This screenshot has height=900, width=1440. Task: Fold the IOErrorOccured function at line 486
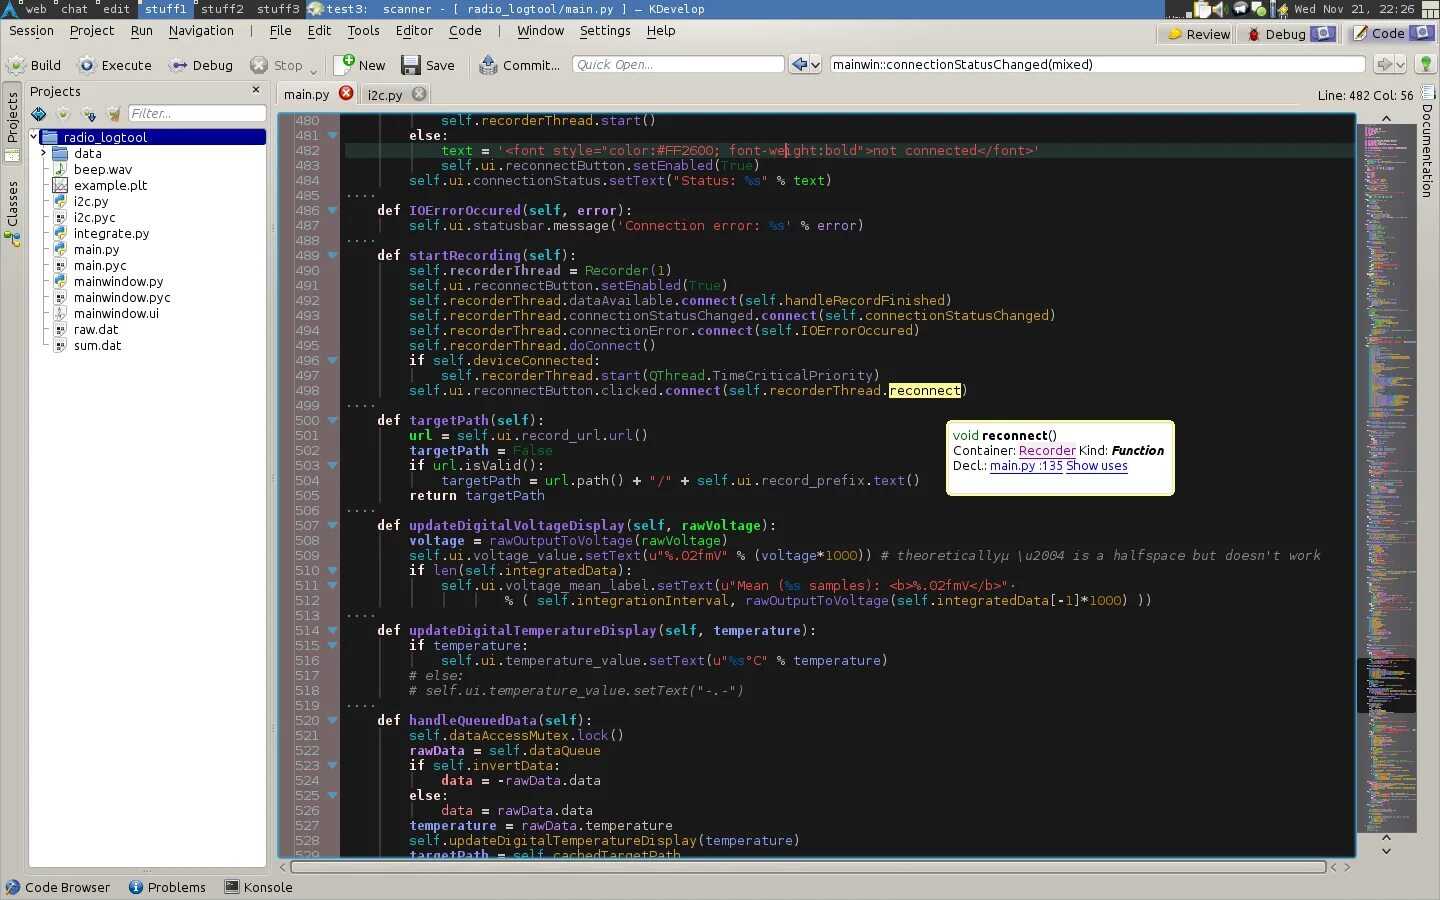click(x=332, y=210)
